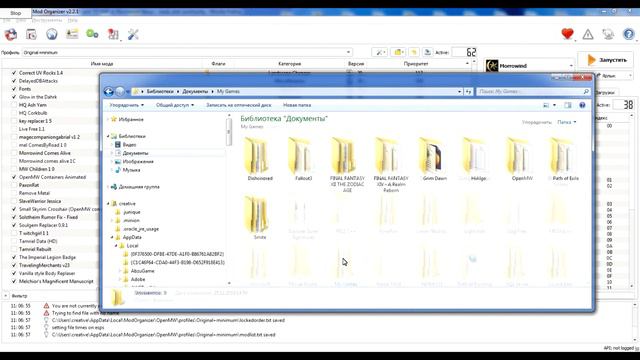Collapse the Local tree node
Image resolution: width=640 pixels, height=360 pixels.
point(116,246)
